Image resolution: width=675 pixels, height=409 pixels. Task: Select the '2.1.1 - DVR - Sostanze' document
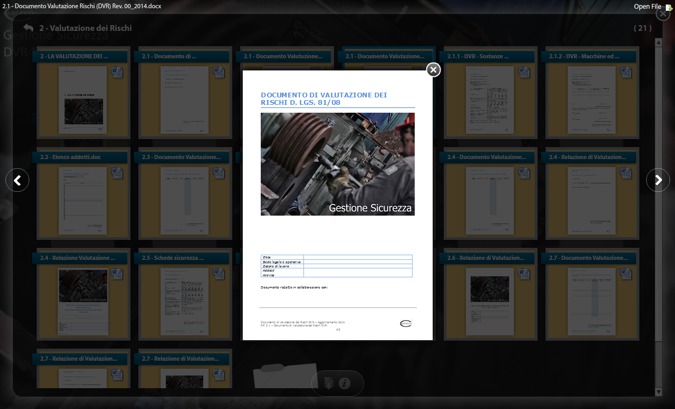tap(490, 100)
